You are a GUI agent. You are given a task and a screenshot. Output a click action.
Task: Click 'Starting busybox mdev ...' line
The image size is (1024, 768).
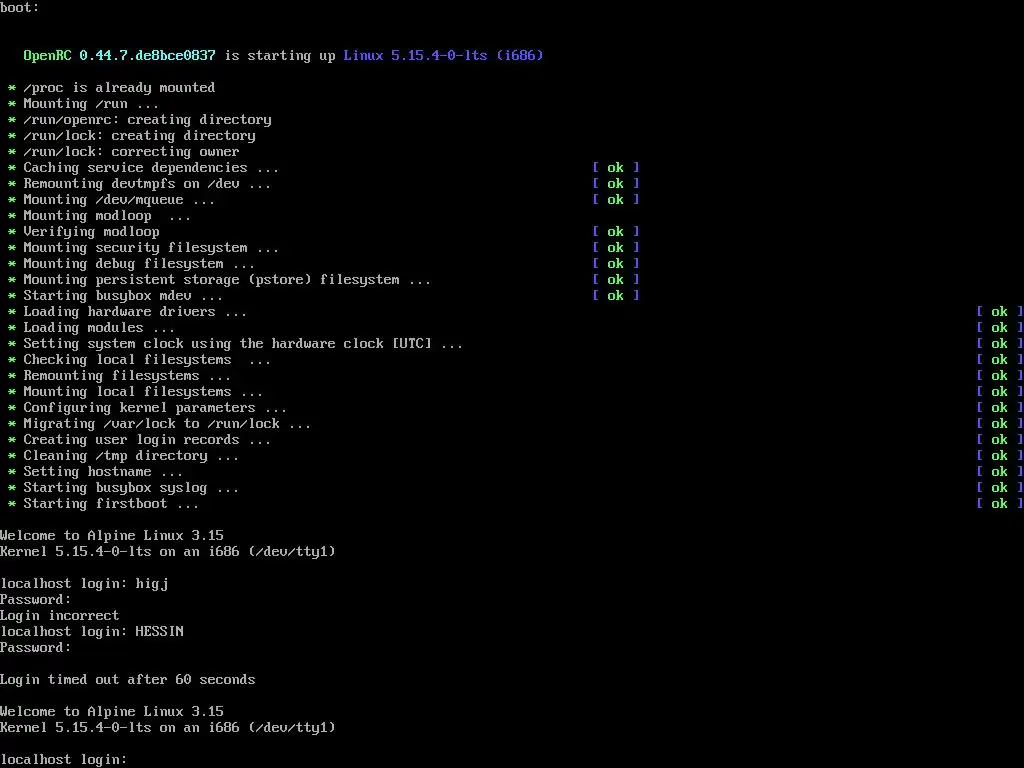[x=123, y=296]
